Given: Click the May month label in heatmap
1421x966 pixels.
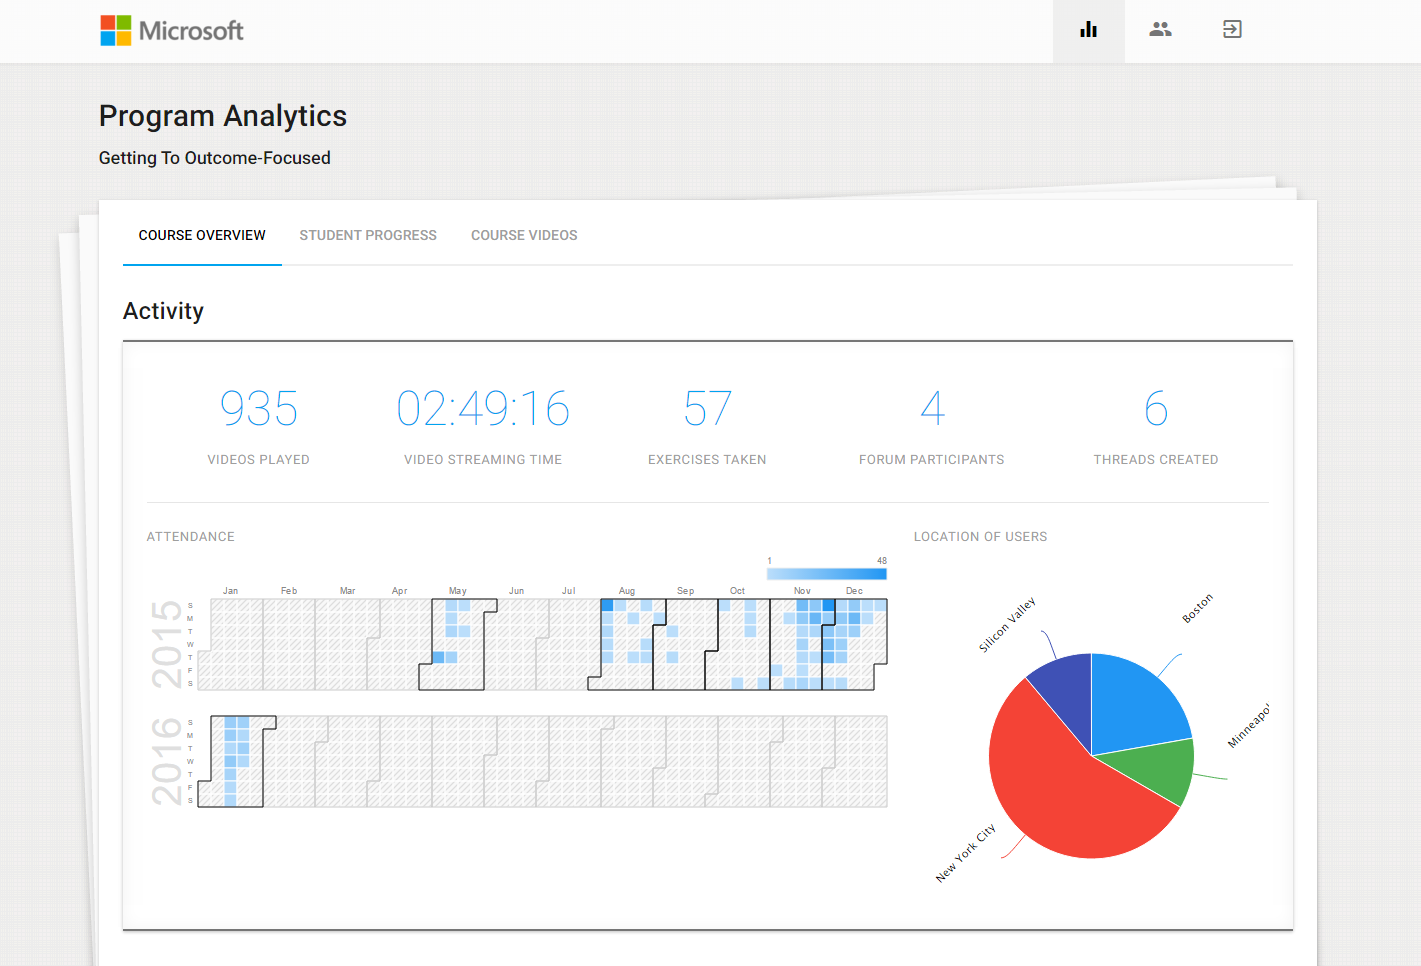Looking at the screenshot, I should pos(458,591).
